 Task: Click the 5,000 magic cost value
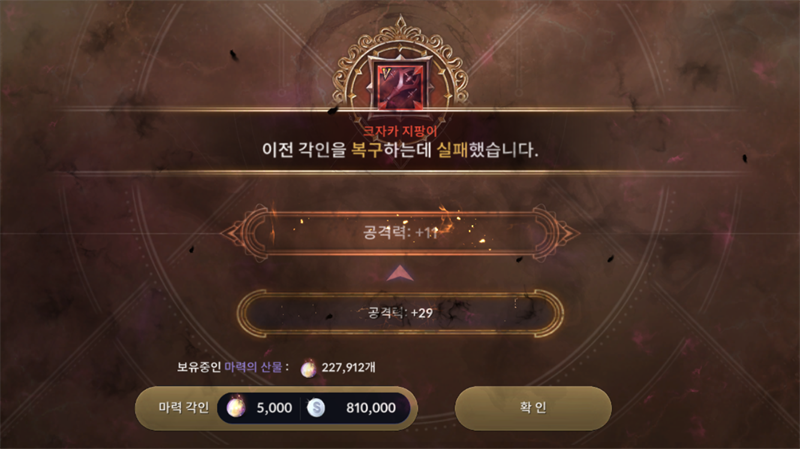click(x=274, y=408)
